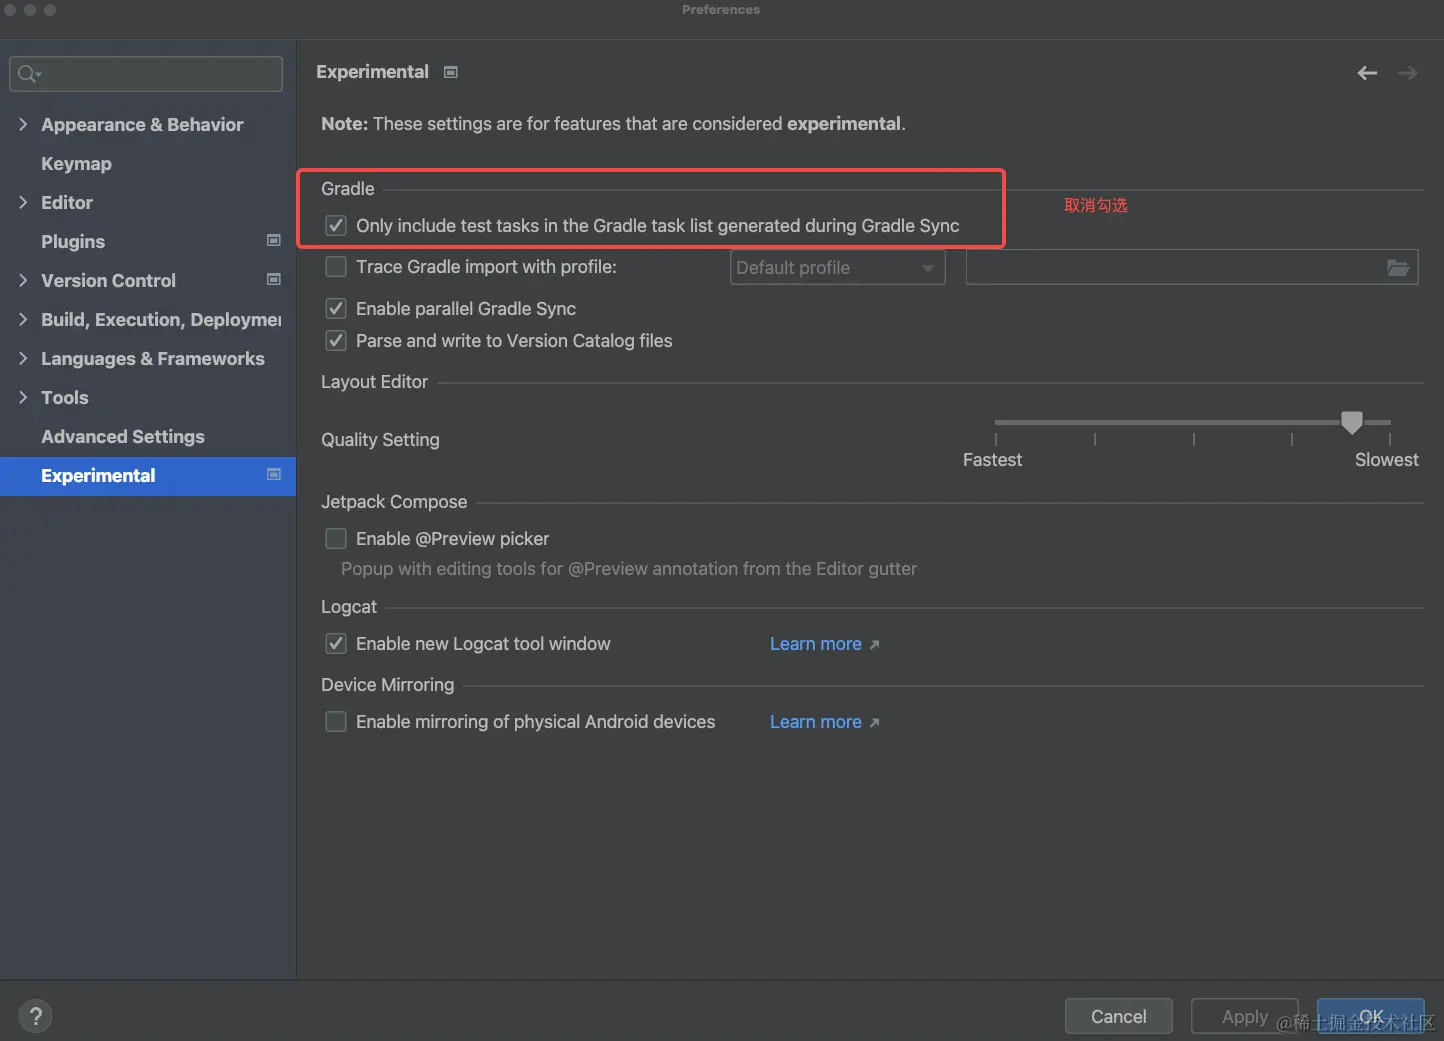Click the forward navigation arrow
The height and width of the screenshot is (1041, 1444).
click(1407, 73)
